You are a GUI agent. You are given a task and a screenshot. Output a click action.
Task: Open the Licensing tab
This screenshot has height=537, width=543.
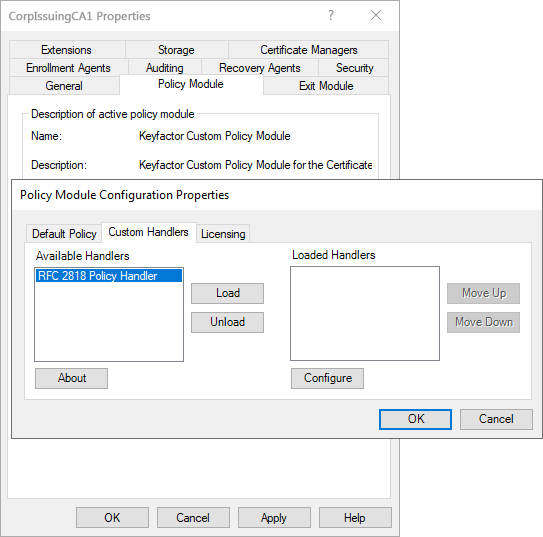223,234
